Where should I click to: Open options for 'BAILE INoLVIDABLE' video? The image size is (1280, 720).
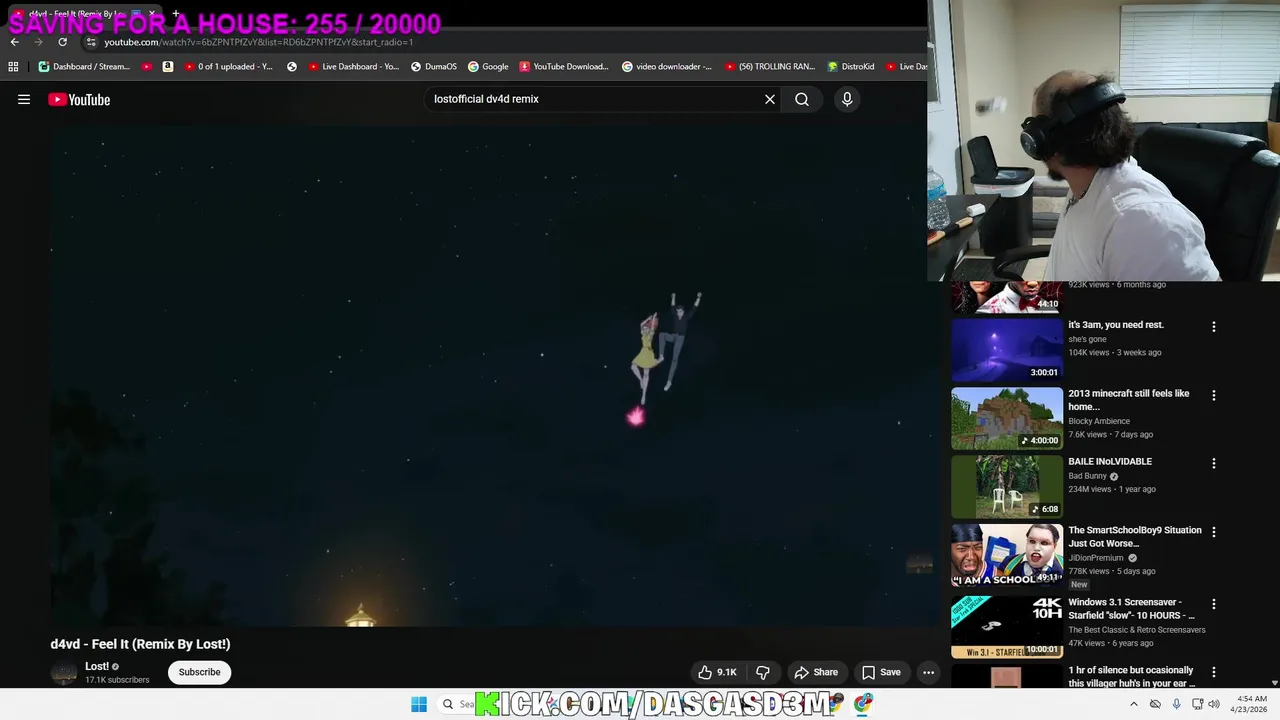tap(1214, 463)
